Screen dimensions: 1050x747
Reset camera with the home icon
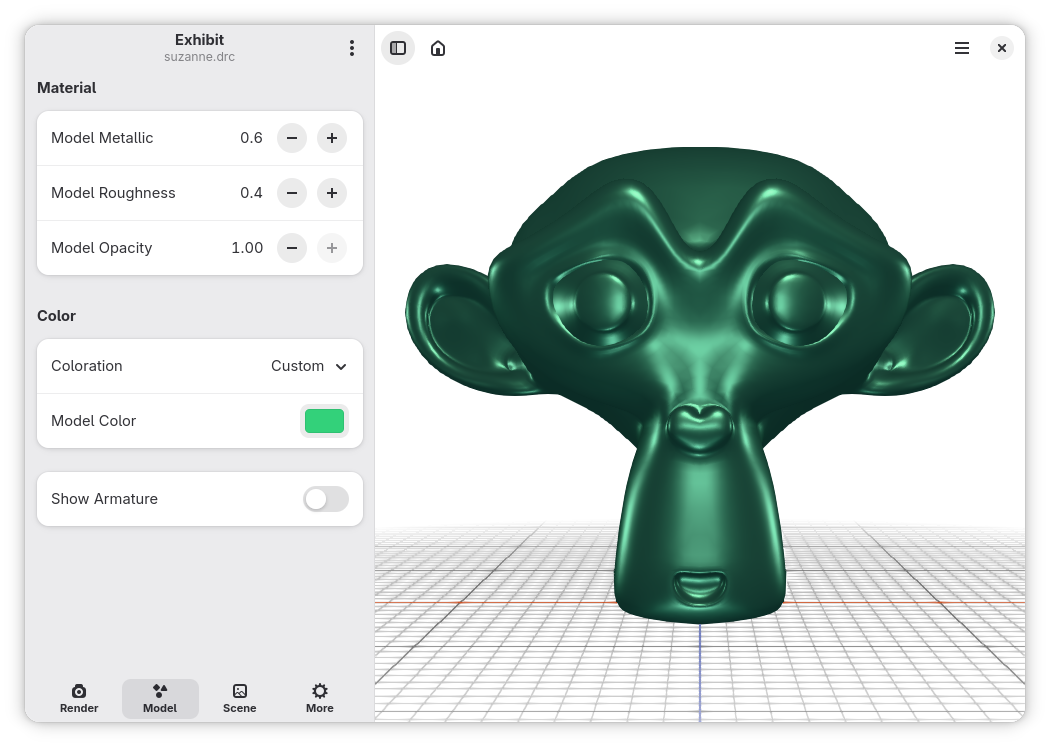coord(438,48)
